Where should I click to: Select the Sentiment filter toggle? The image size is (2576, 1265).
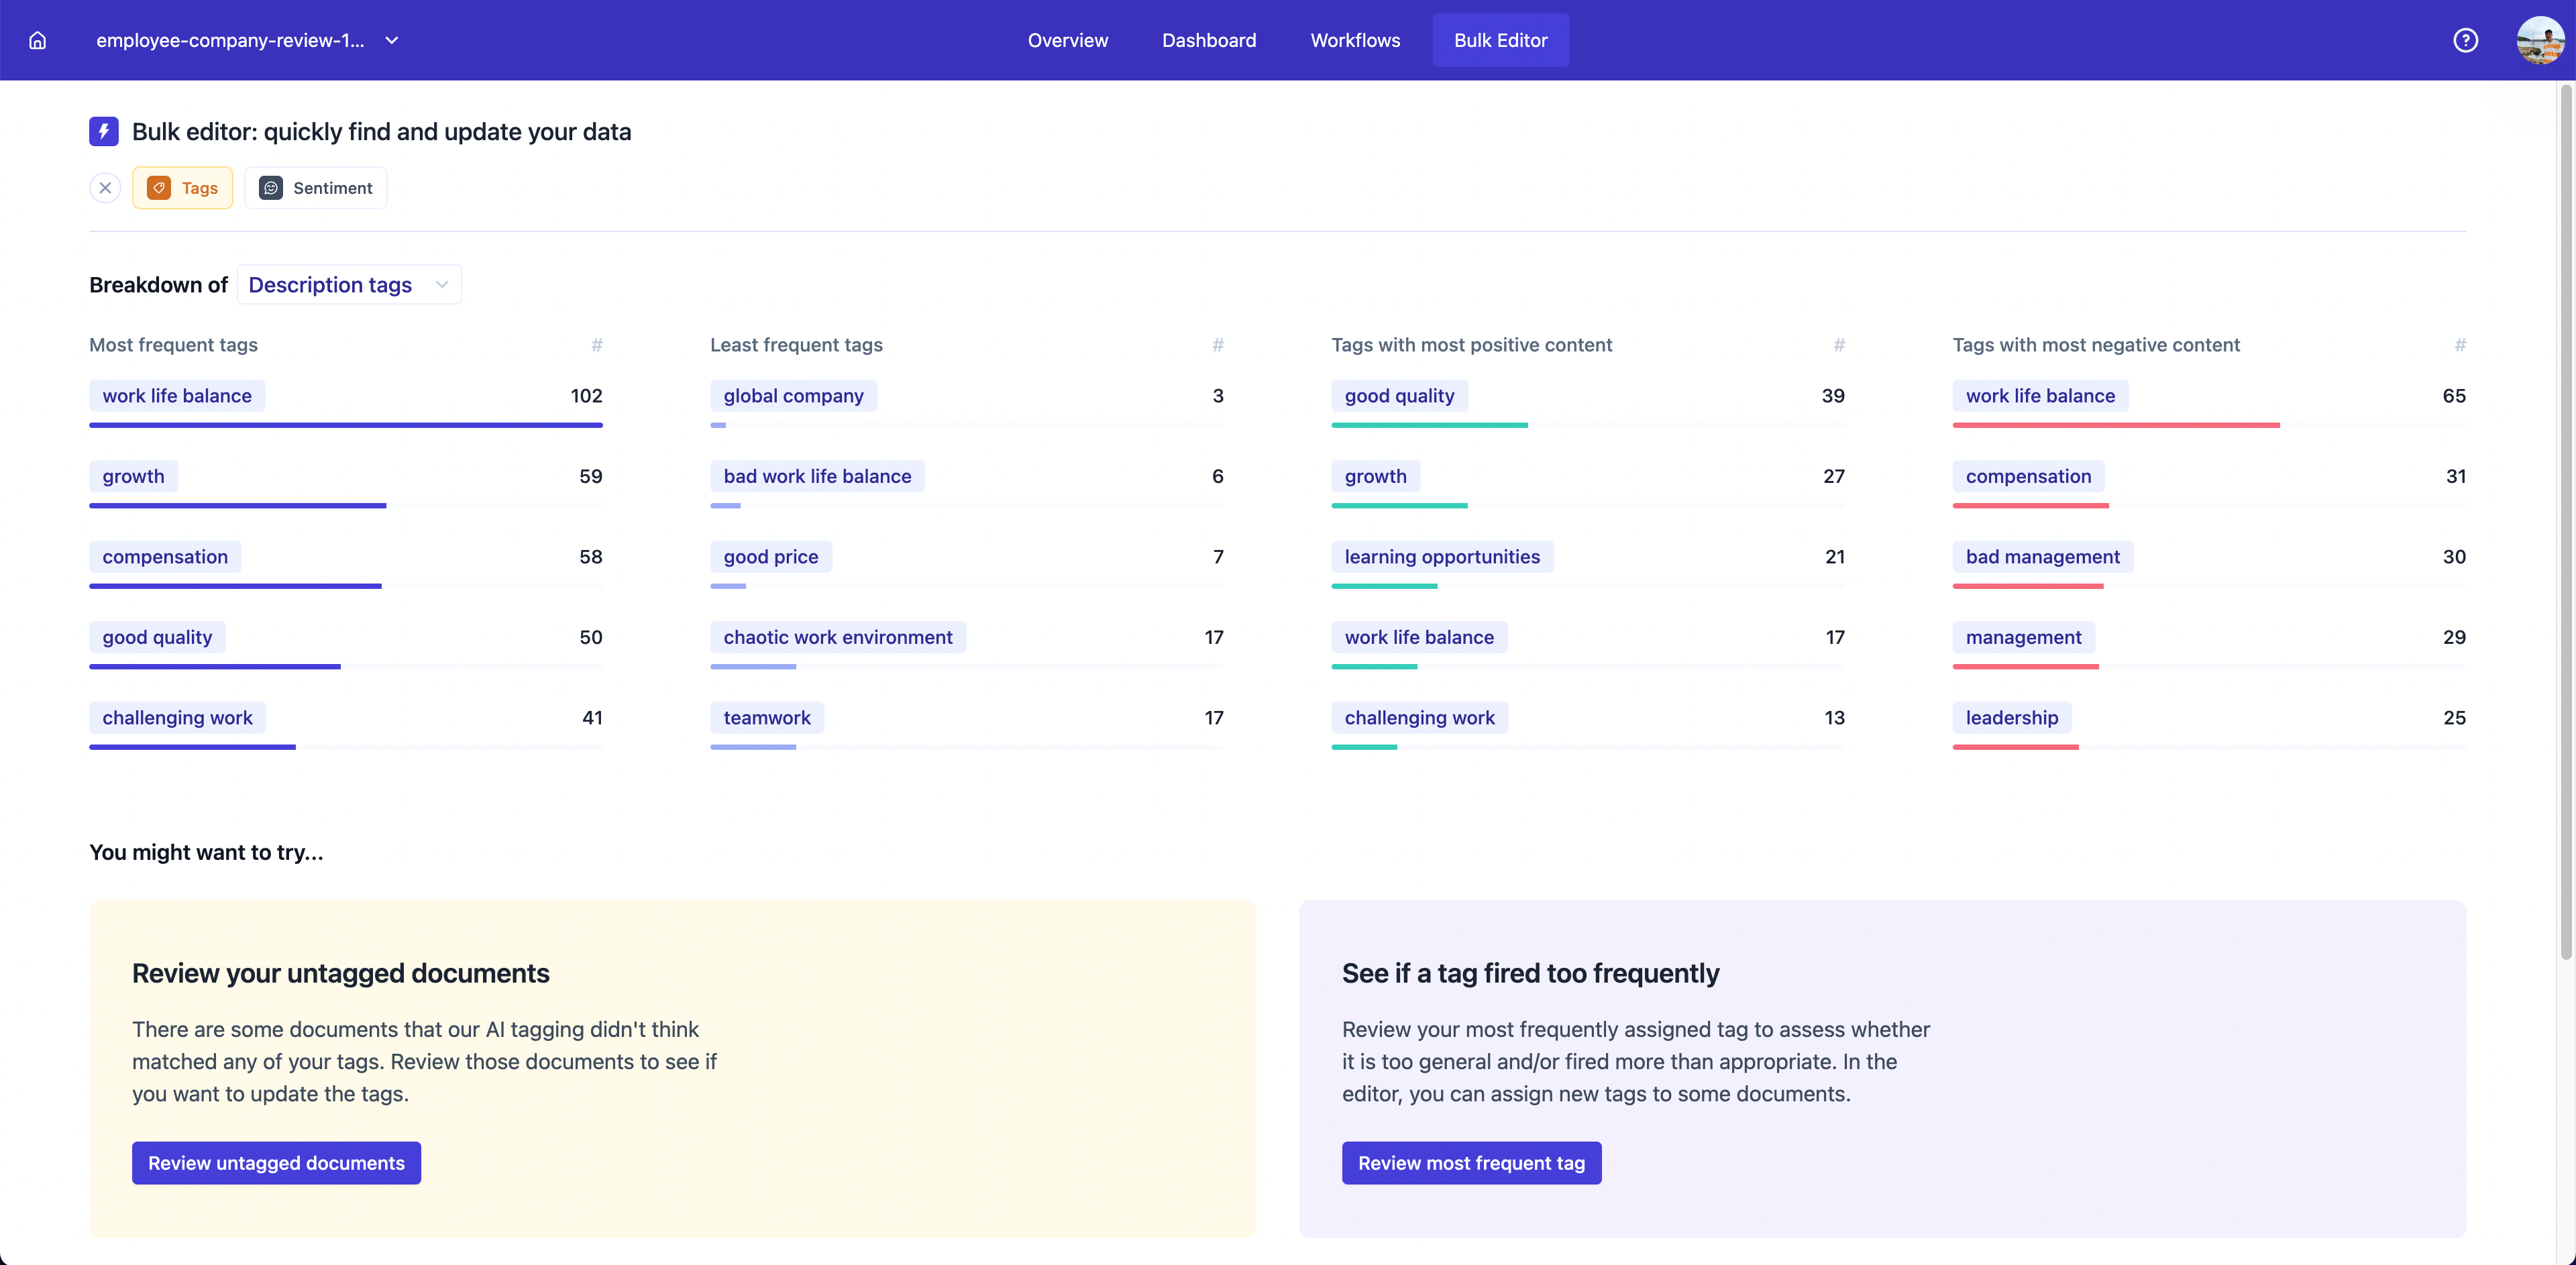click(332, 188)
